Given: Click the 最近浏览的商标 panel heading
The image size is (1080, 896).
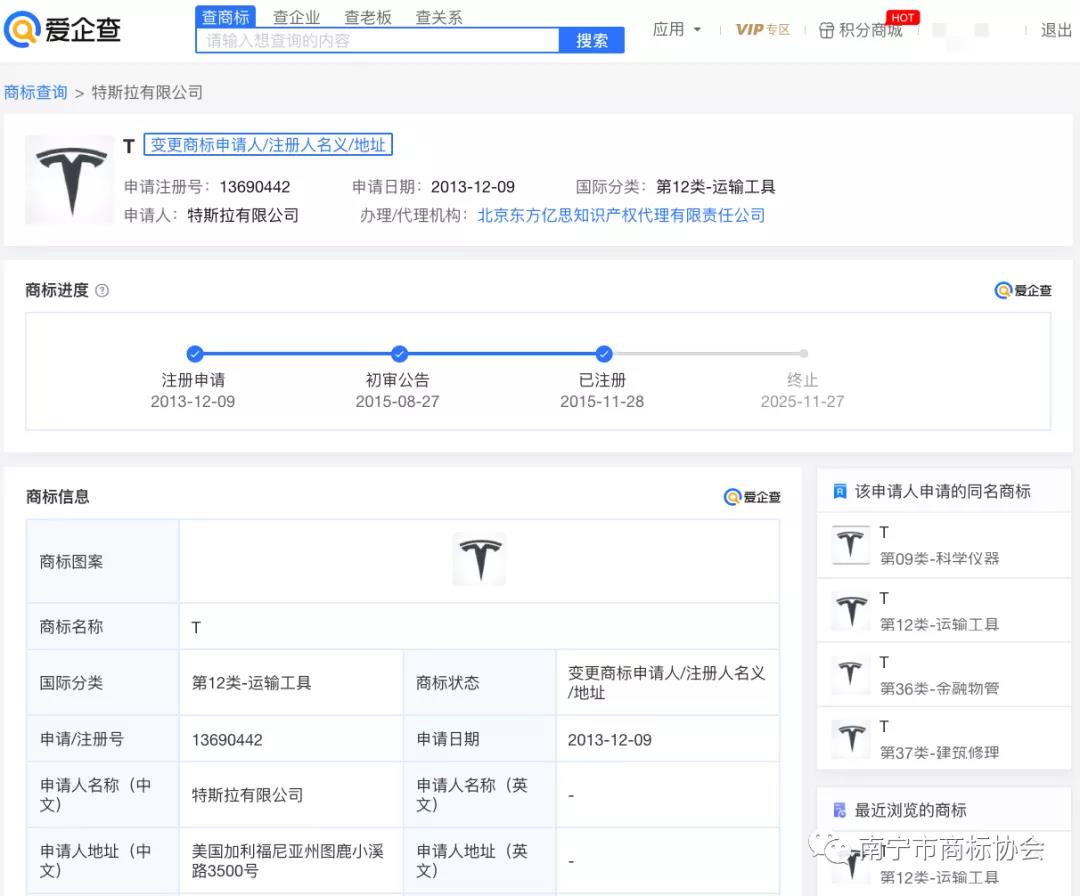Looking at the screenshot, I should [911, 810].
